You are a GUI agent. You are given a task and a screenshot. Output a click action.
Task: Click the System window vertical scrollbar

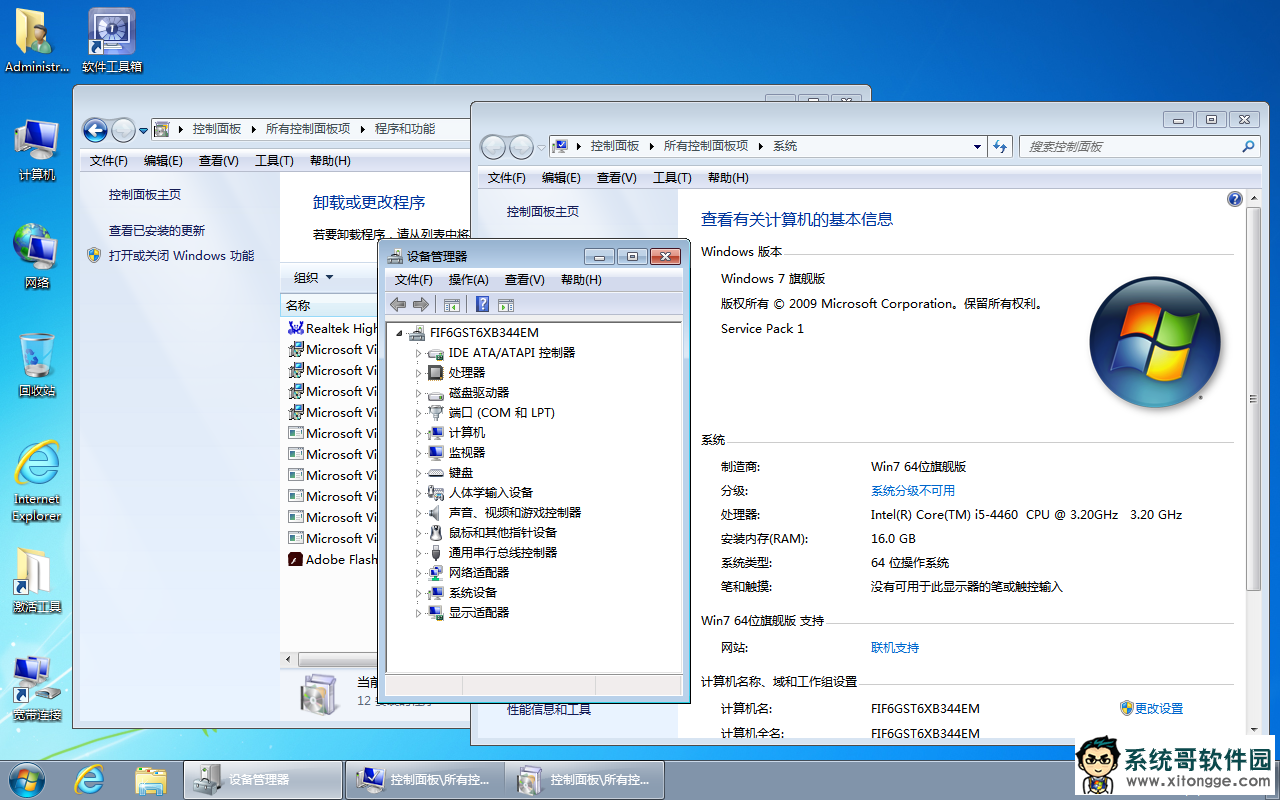click(1254, 398)
